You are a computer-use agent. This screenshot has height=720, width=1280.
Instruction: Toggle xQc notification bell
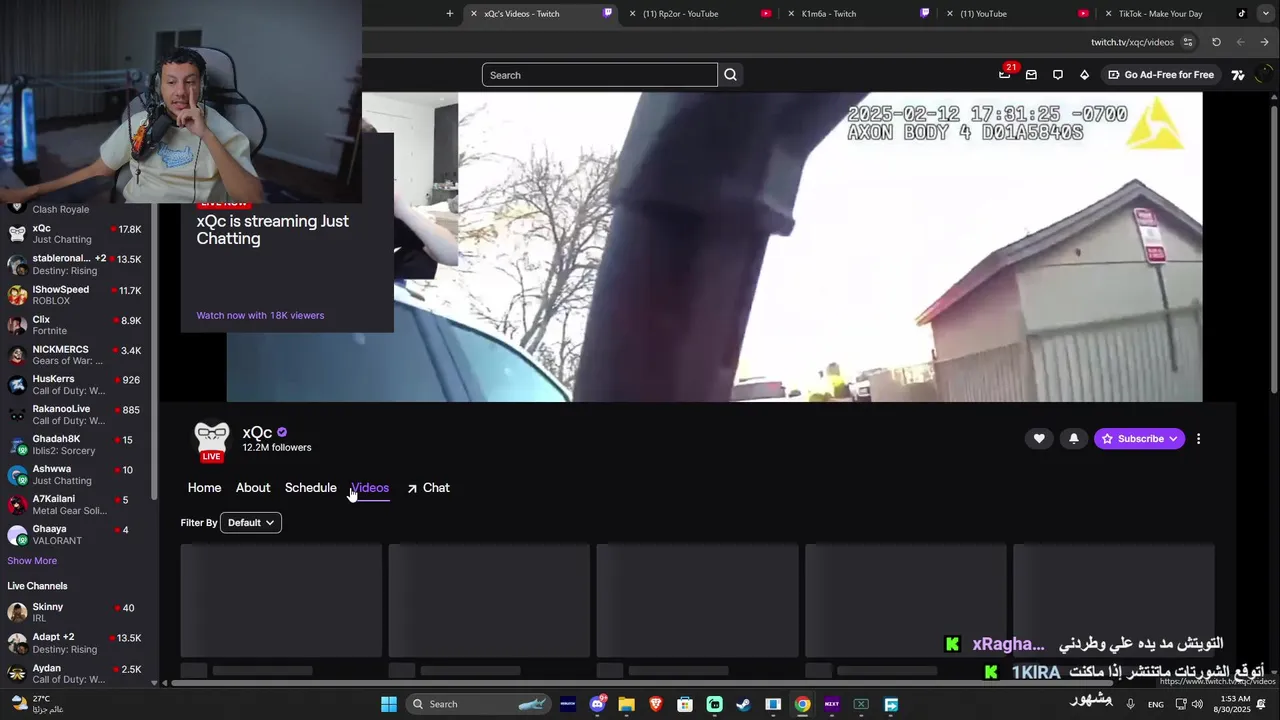(x=1074, y=438)
